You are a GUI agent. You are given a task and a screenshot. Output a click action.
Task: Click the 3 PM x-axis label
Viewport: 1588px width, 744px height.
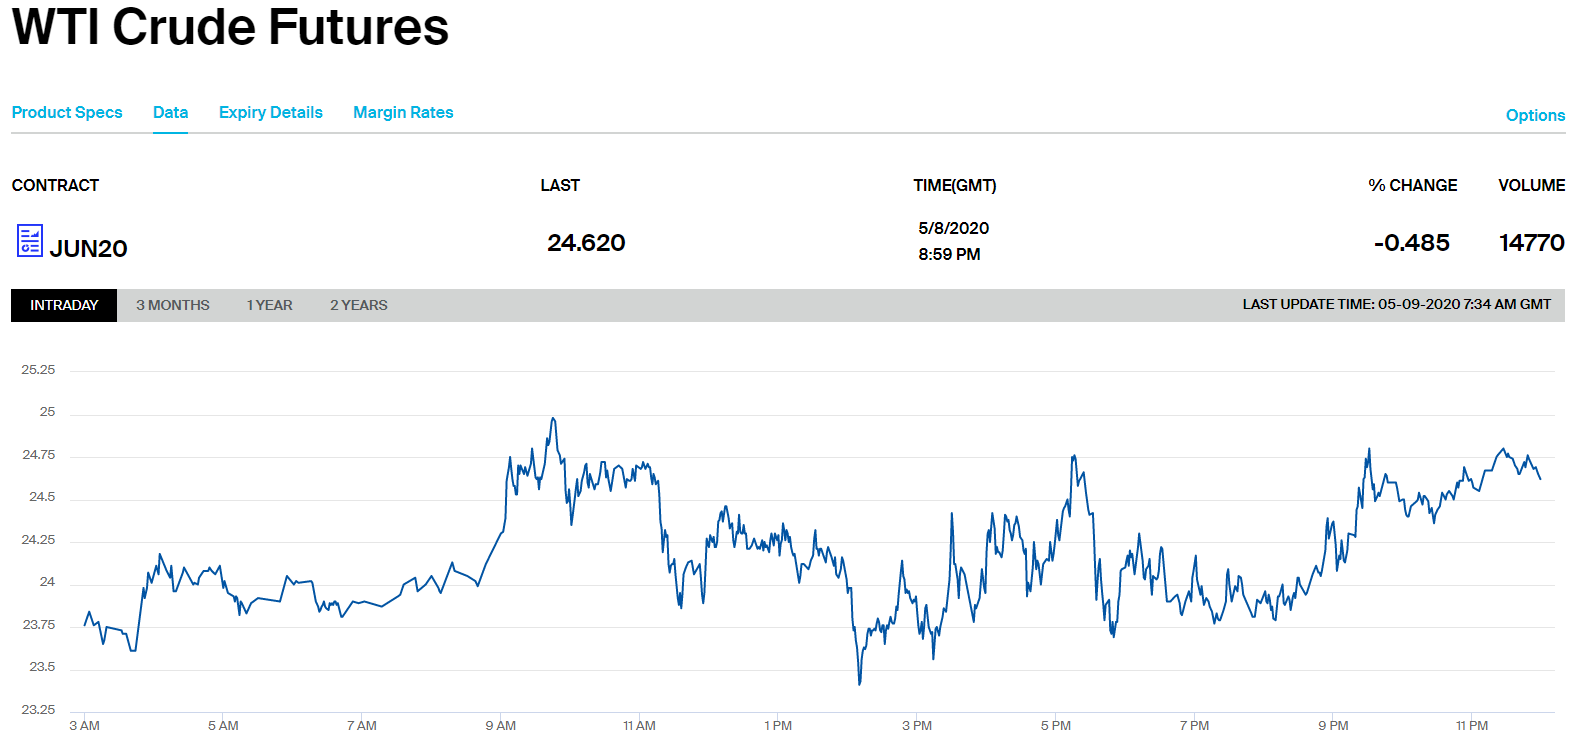coord(917,726)
